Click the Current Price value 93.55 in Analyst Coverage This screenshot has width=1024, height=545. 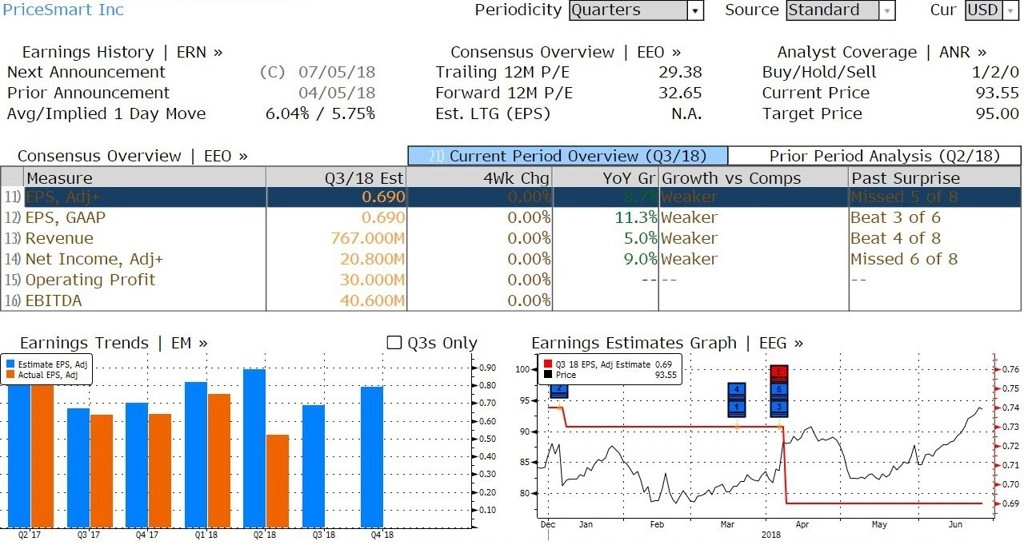[x=997, y=93]
